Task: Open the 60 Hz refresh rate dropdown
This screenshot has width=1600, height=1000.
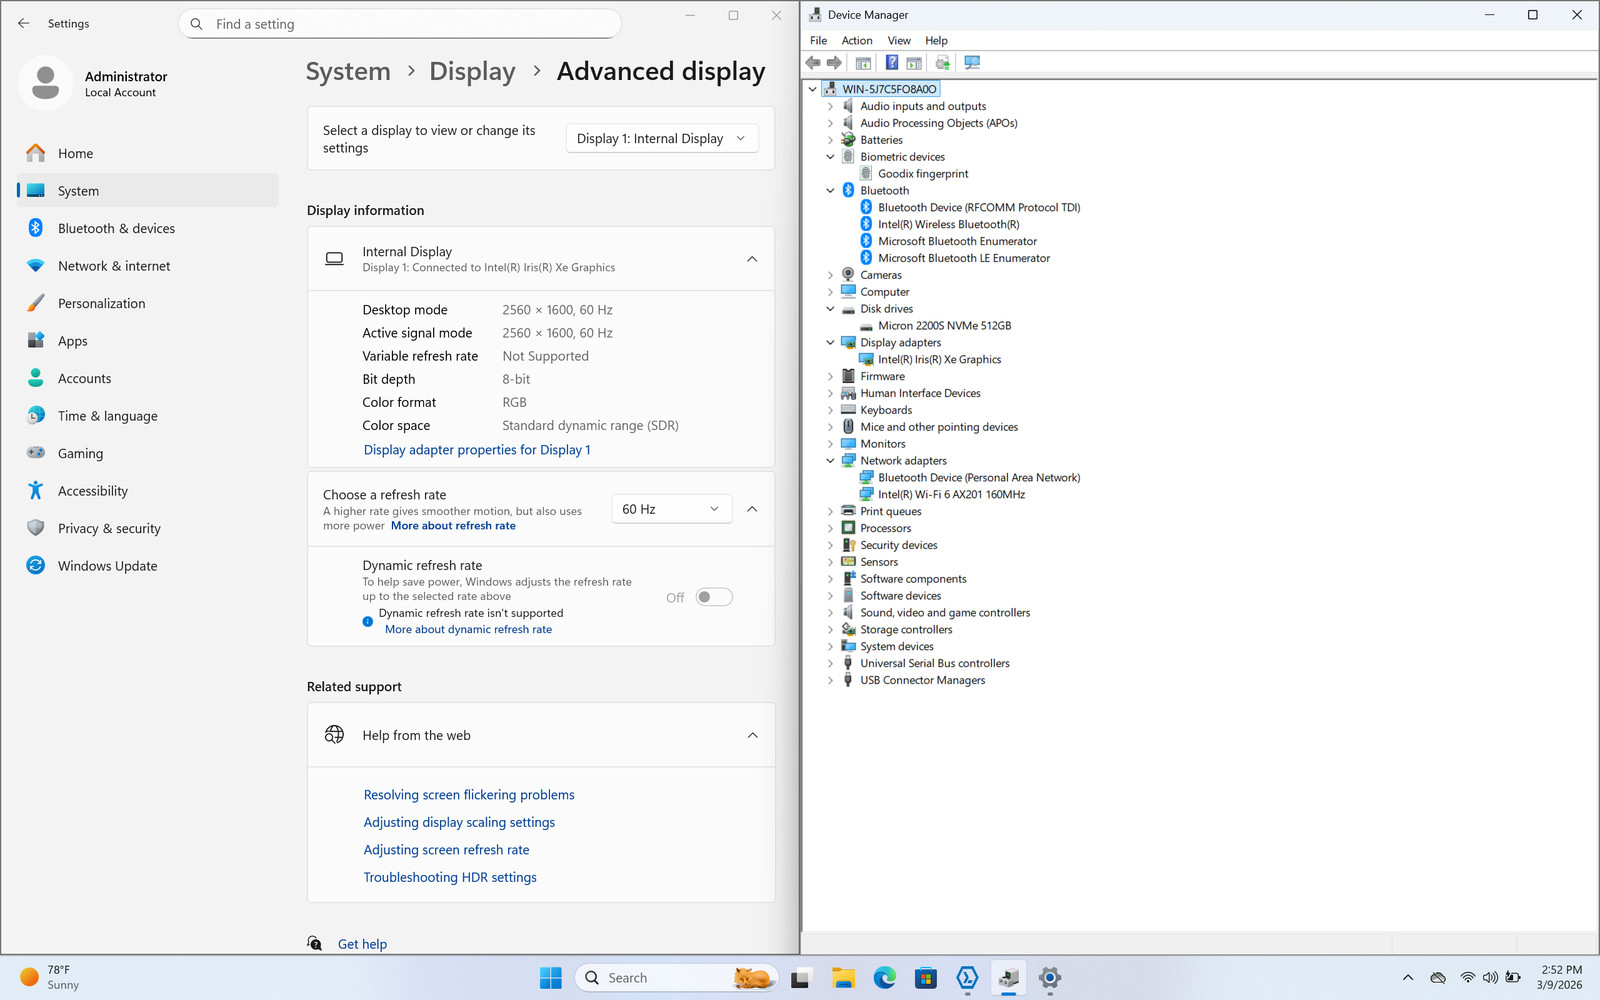Action: (x=671, y=509)
